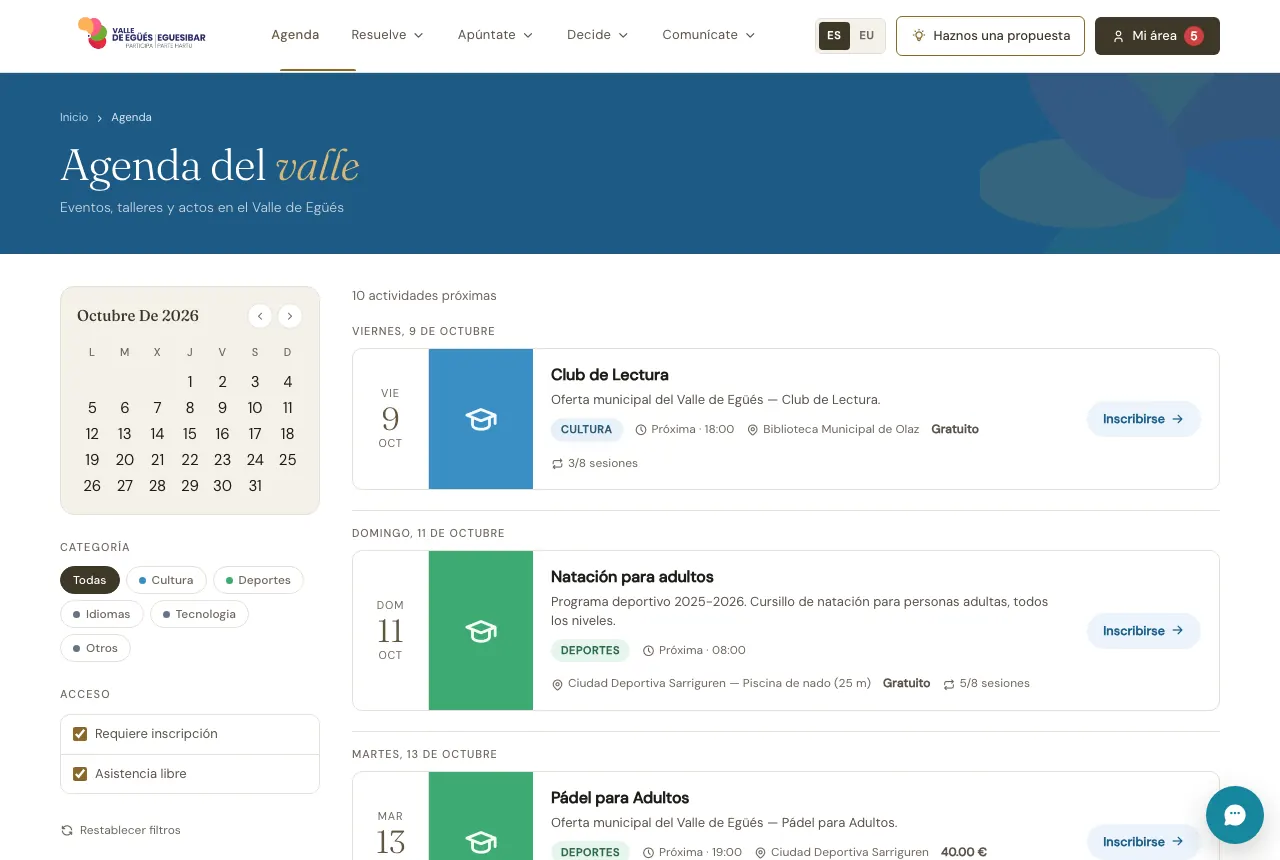Click the repeat icon beside 3/8 sesiones
This screenshot has width=1280, height=860.
coord(557,463)
